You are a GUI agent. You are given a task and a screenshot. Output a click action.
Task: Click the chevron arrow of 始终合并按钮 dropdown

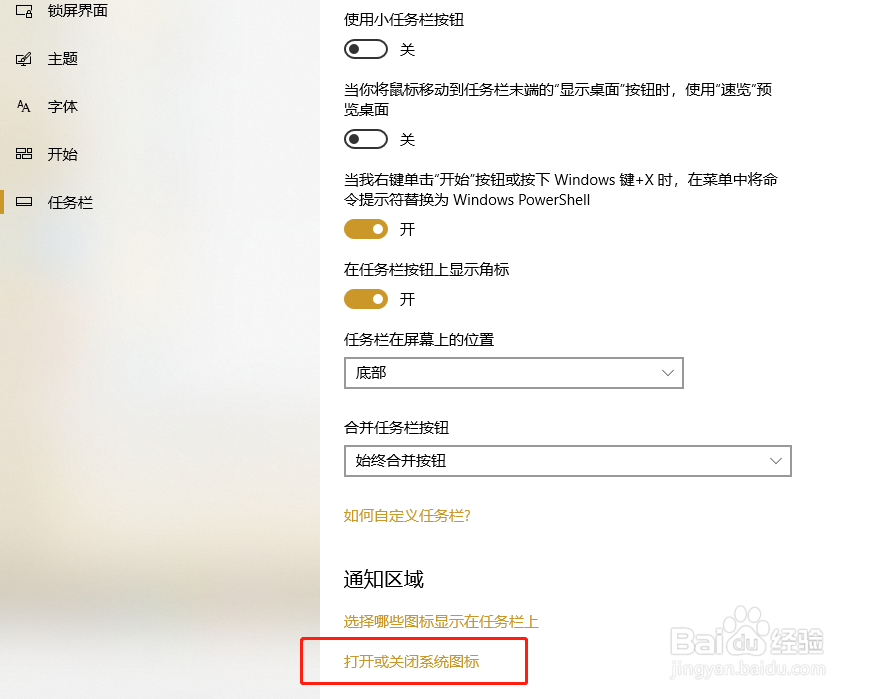click(x=775, y=461)
